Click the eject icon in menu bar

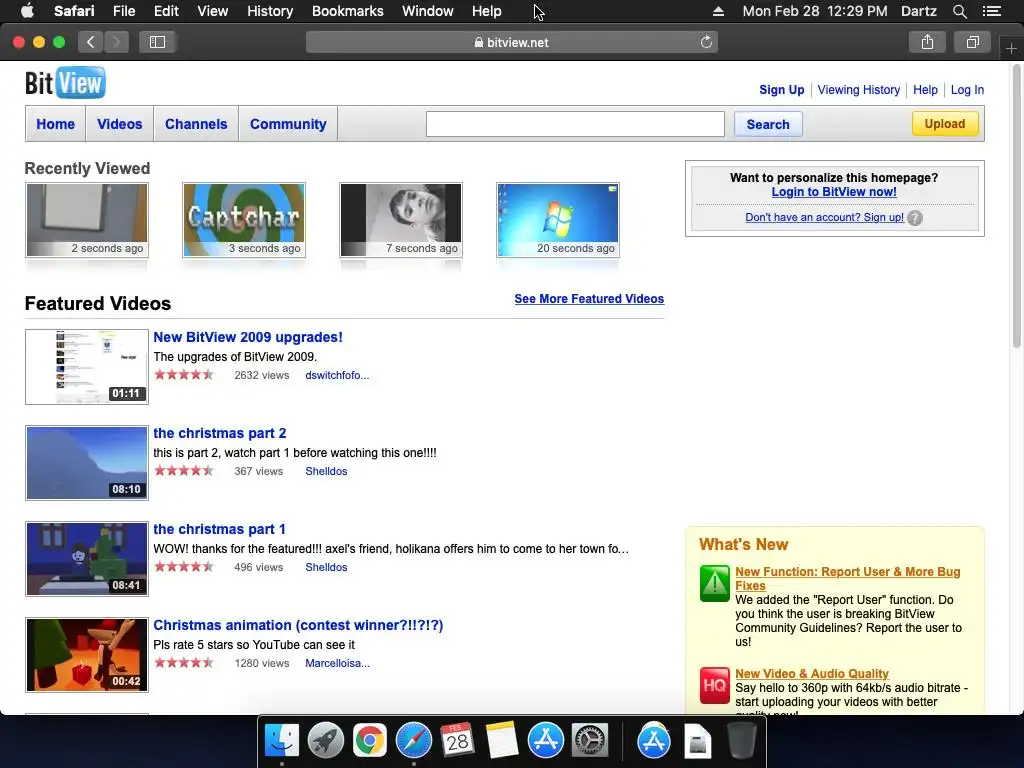click(x=718, y=11)
